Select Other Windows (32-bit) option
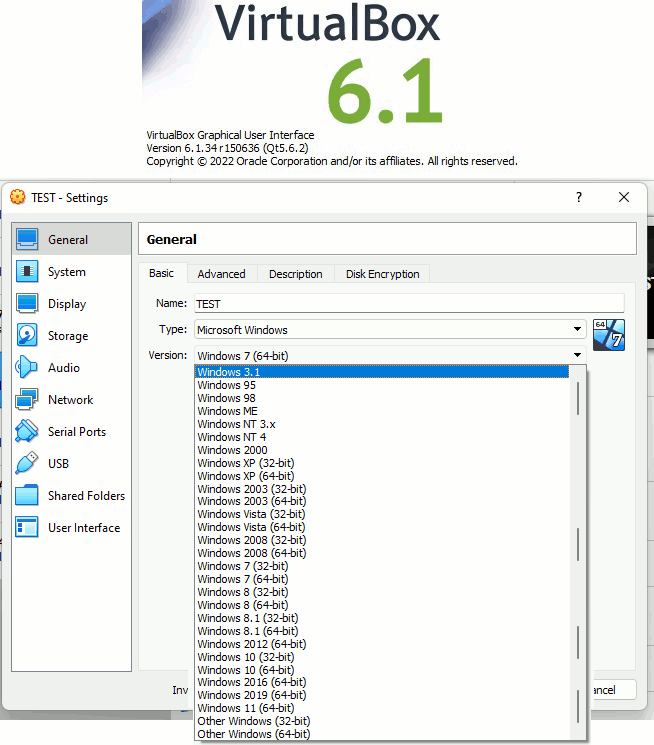Viewport: 654px width, 745px height. (x=382, y=721)
